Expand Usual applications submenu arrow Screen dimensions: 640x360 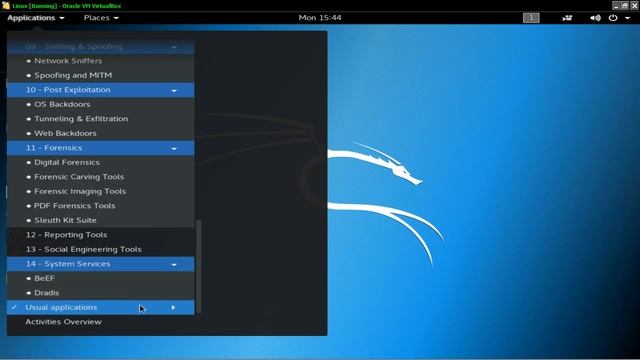click(173, 307)
